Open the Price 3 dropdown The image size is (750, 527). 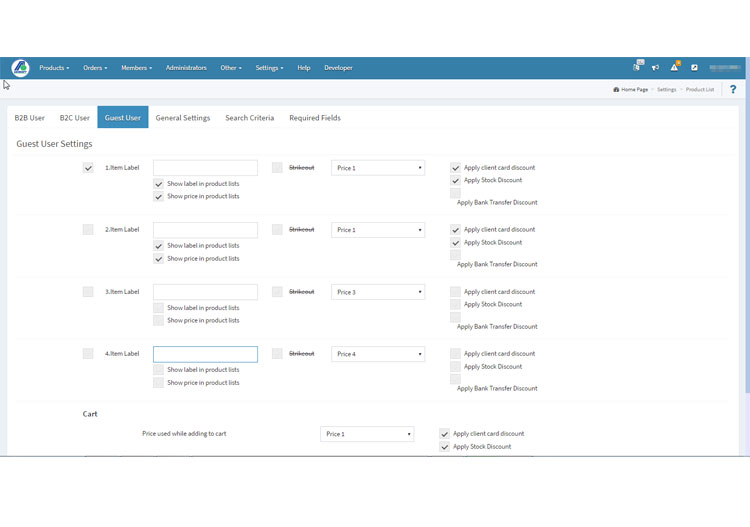coord(378,292)
